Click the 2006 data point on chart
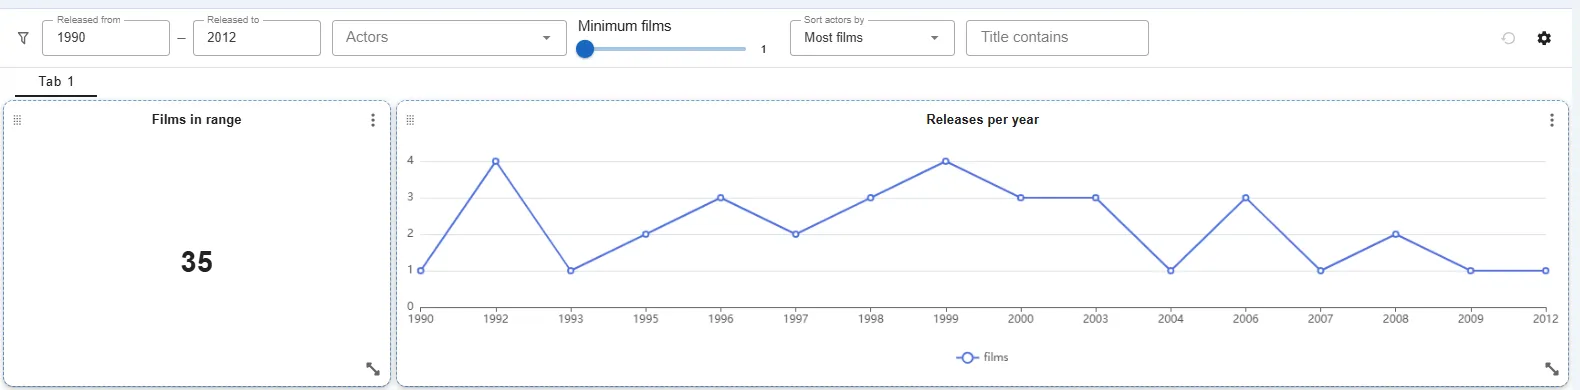The width and height of the screenshot is (1580, 390). click(x=1246, y=198)
